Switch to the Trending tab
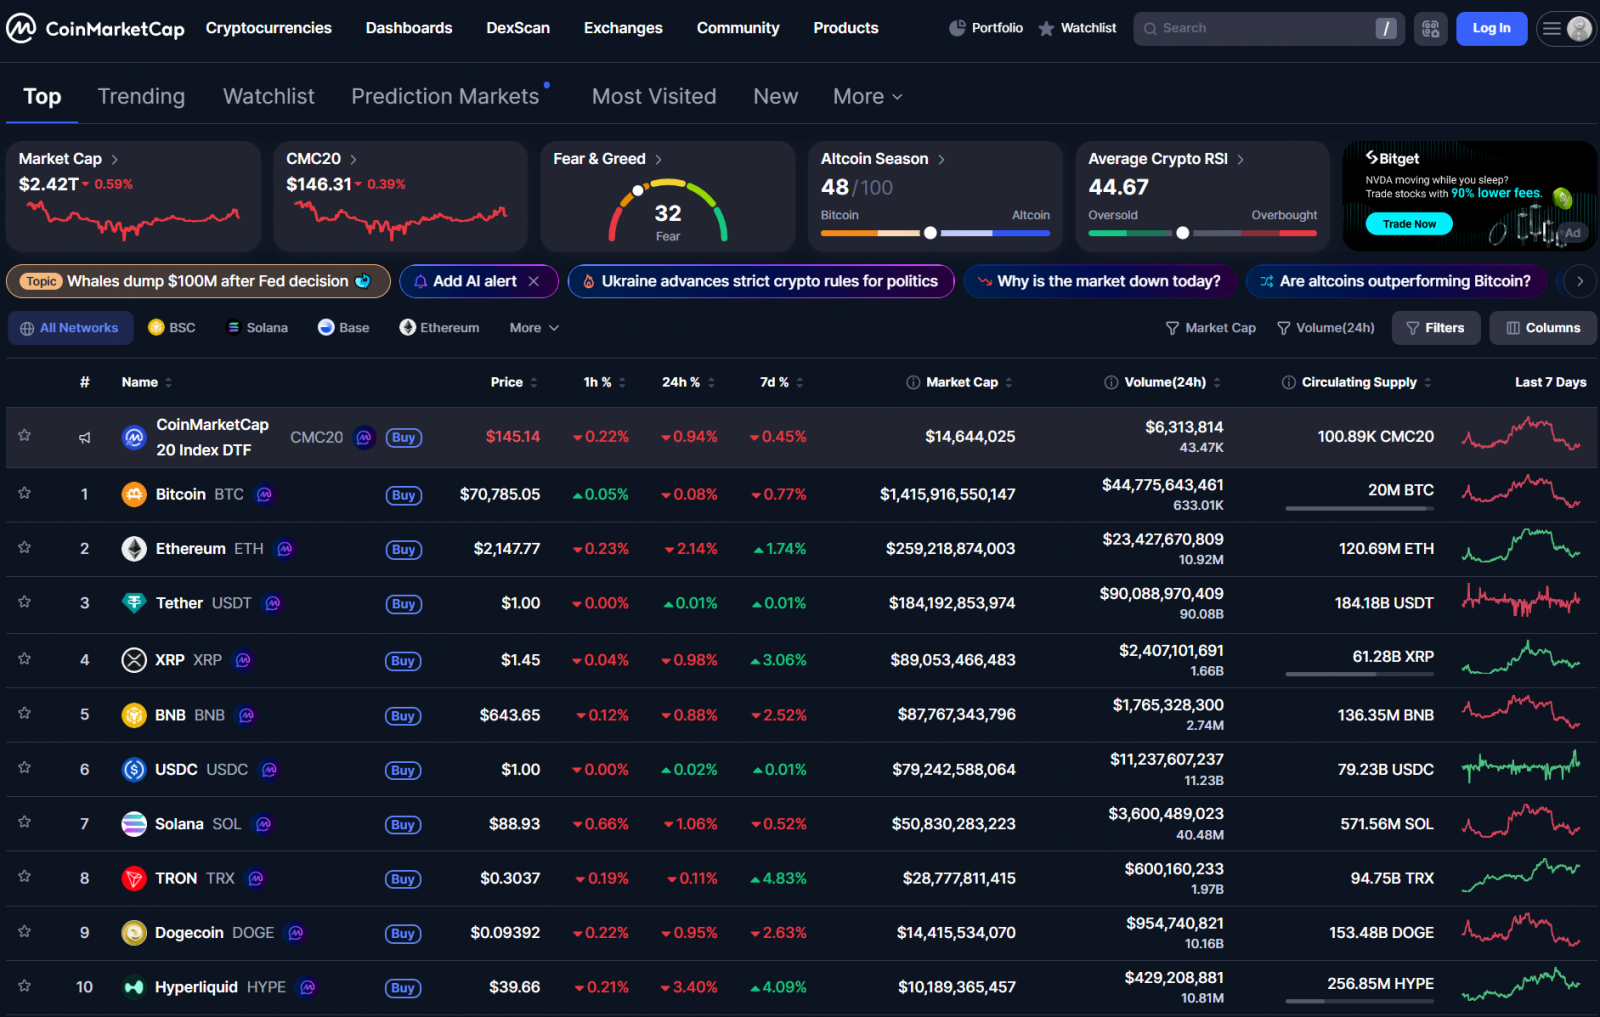Viewport: 1600px width, 1017px height. point(141,96)
